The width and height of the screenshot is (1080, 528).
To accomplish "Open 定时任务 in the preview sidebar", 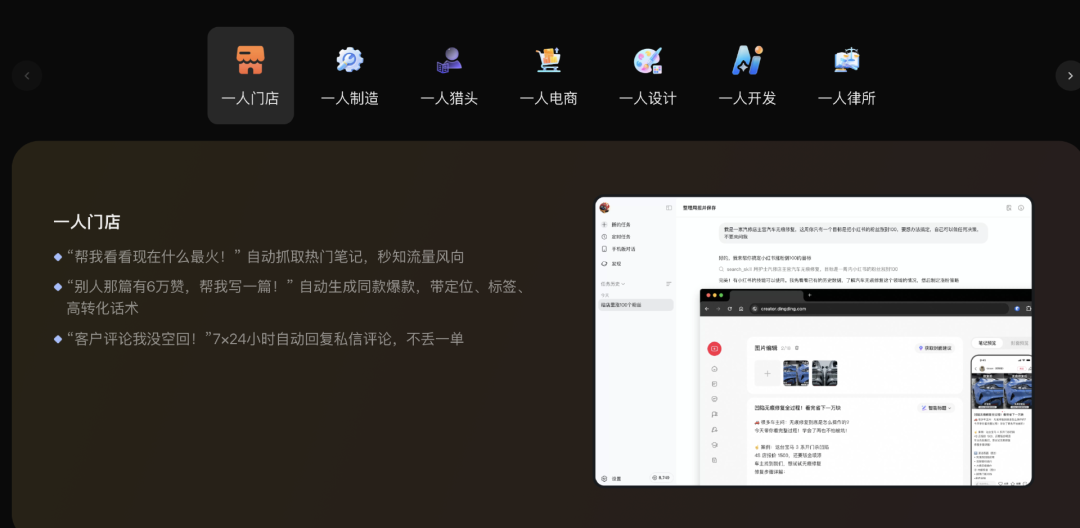I will (621, 237).
